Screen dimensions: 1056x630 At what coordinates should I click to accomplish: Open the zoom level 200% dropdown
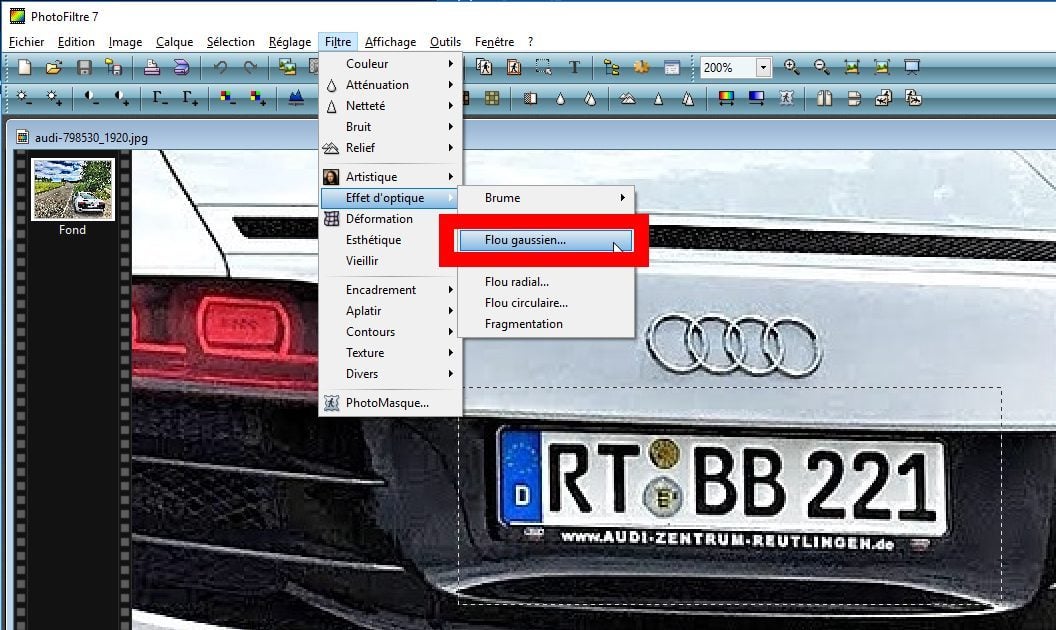pyautogui.click(x=762, y=67)
